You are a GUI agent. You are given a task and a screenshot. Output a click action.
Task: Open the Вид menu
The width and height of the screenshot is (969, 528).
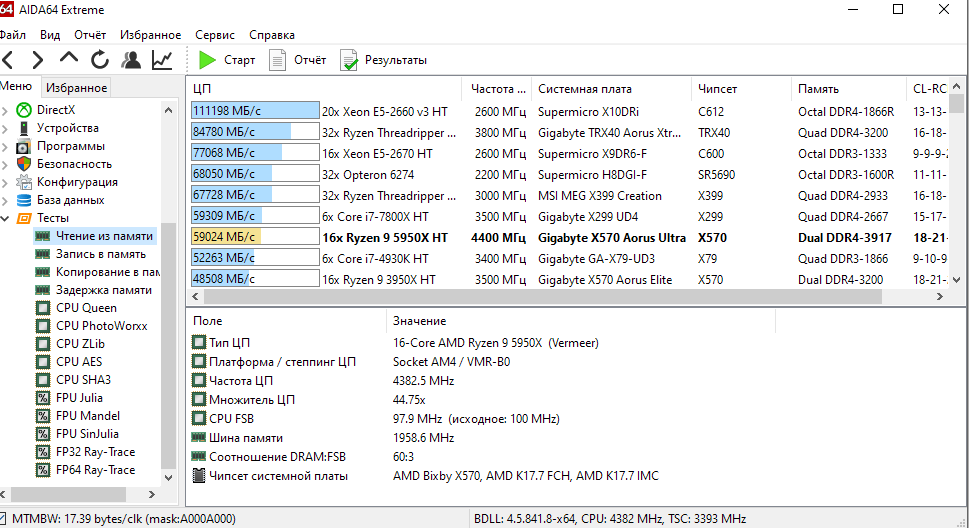[50, 35]
